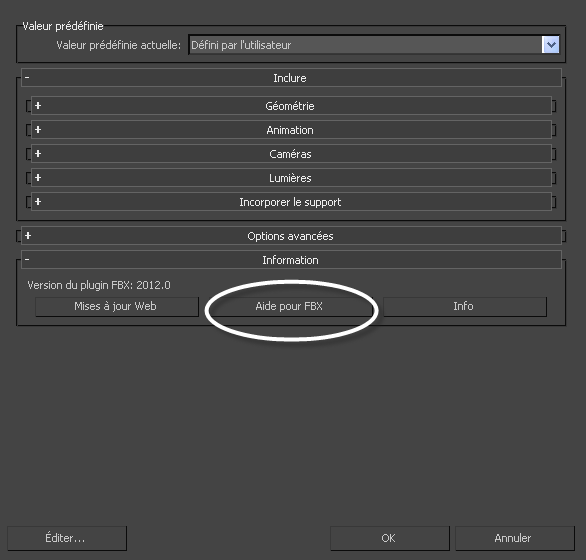Click plus icon of Options avancées
Viewport: 586px width, 560px height.
tap(28, 236)
